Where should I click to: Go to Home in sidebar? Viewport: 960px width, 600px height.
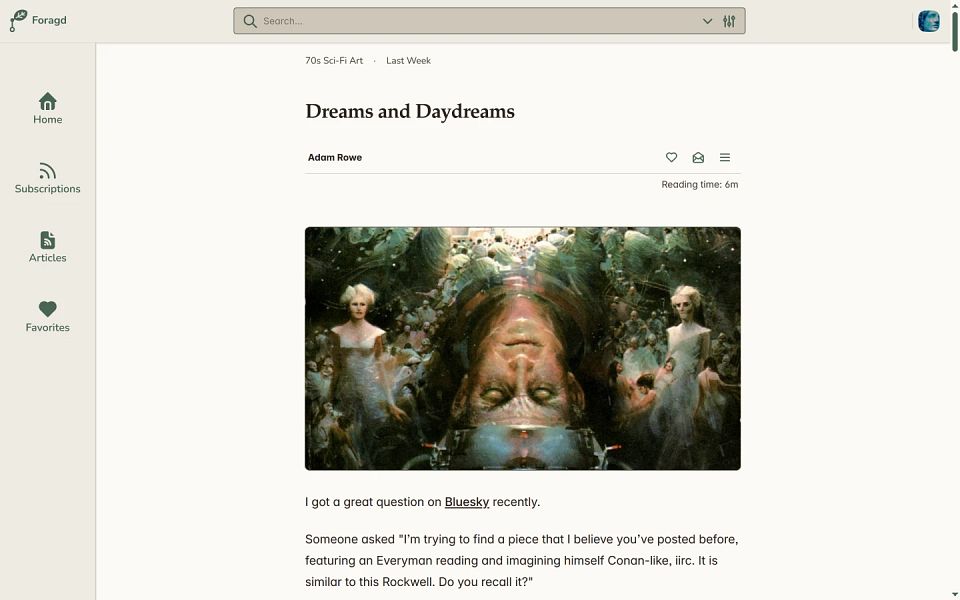pyautogui.click(x=48, y=108)
